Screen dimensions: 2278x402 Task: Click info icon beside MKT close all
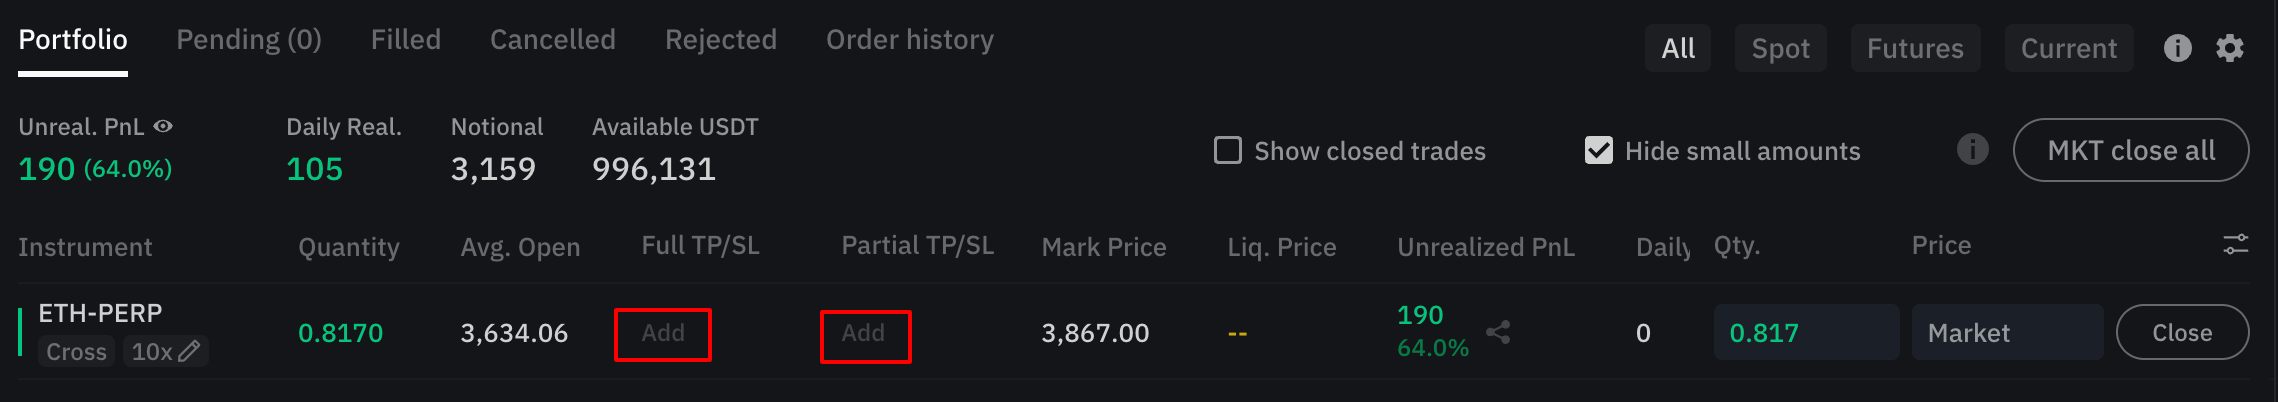pos(1972,150)
